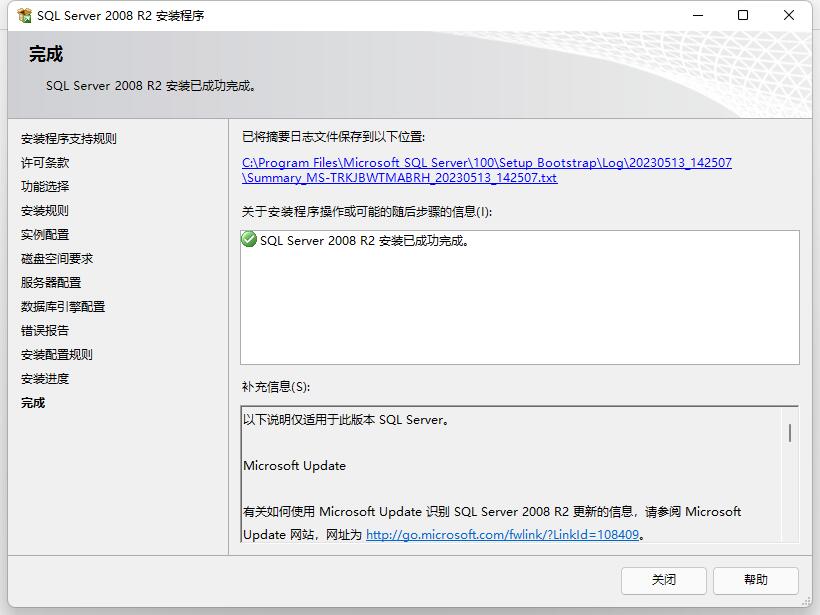This screenshot has width=820, height=615.
Task: Maximize the SQL Server setup window
Action: [x=743, y=15]
